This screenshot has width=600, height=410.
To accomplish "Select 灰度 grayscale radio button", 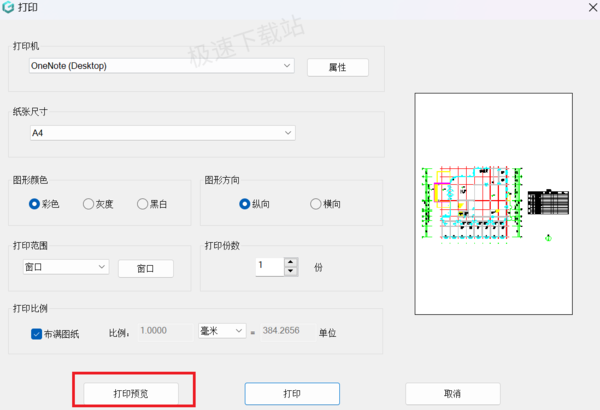I will tap(88, 204).
